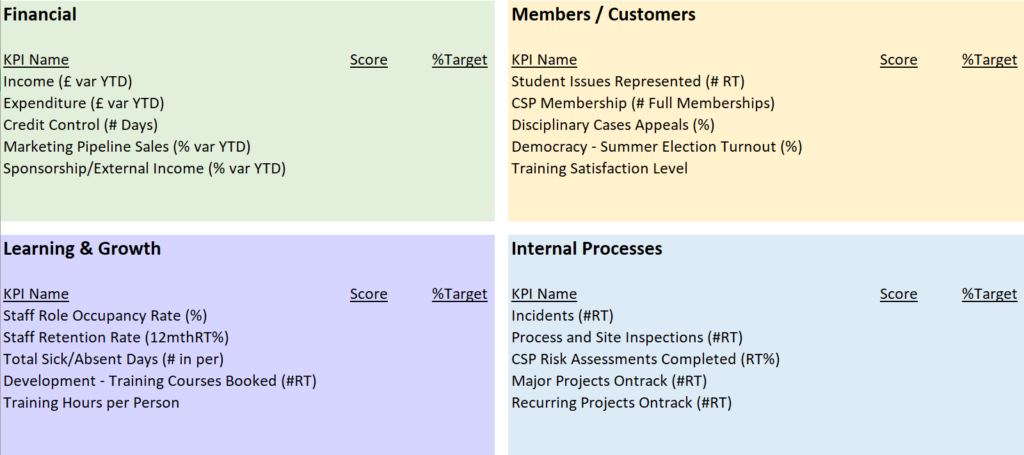Click %Target header in Internal Processes
This screenshot has height=455, width=1024.
coord(989,294)
